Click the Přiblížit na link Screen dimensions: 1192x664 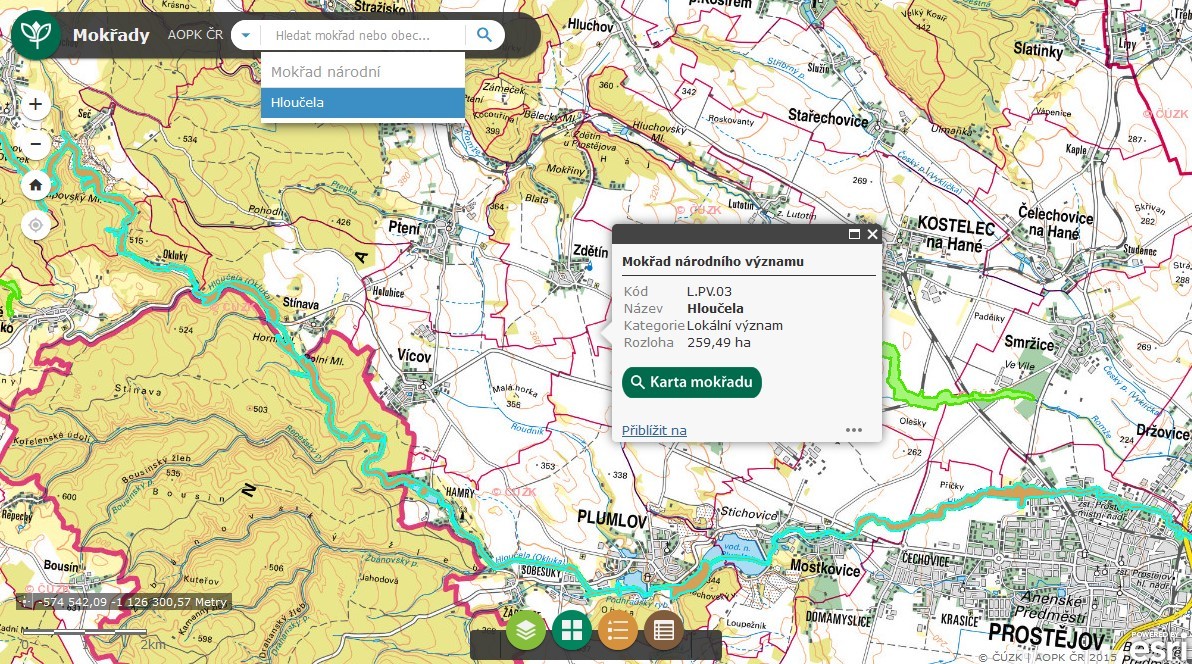click(654, 430)
